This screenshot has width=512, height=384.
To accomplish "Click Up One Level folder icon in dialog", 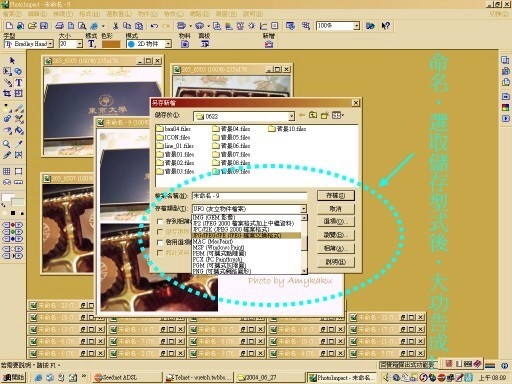I will click(313, 115).
